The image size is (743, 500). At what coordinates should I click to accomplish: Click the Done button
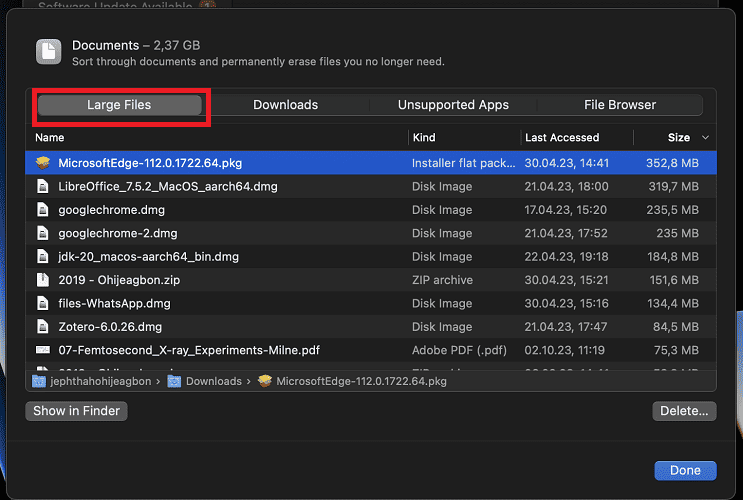pyautogui.click(x=685, y=470)
